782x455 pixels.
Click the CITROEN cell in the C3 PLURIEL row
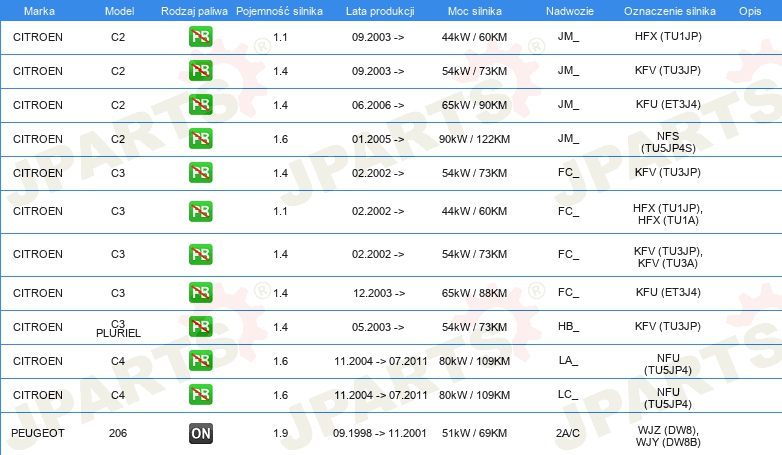38,327
